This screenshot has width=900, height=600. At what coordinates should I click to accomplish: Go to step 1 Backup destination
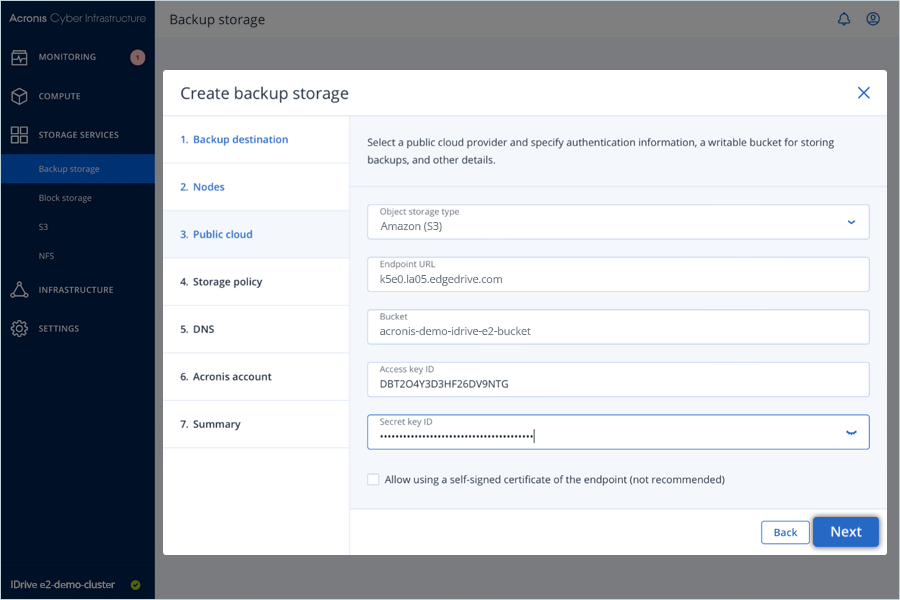tap(240, 140)
